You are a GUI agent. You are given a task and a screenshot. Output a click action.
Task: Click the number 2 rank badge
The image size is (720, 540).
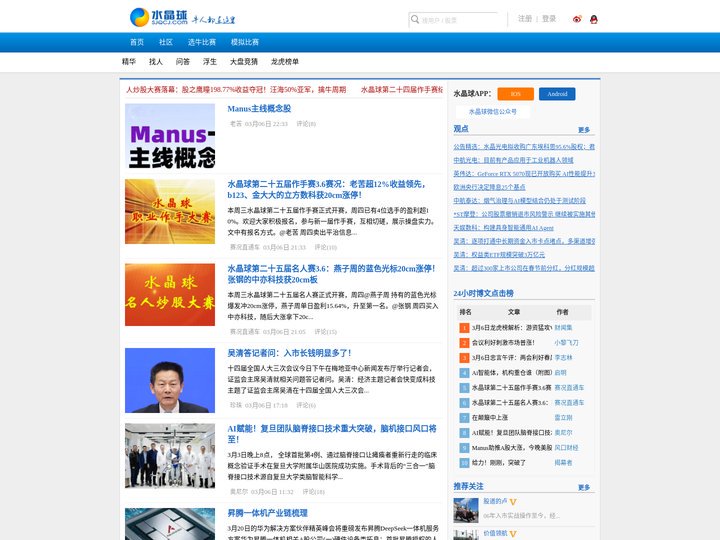point(464,343)
